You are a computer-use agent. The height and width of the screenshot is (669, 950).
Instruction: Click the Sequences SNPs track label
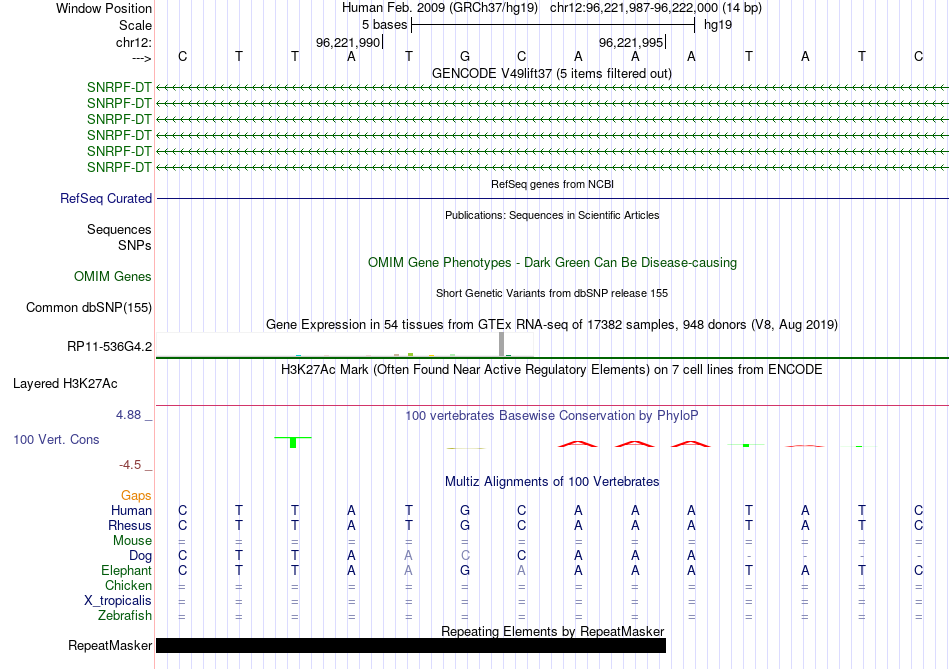tap(119, 238)
